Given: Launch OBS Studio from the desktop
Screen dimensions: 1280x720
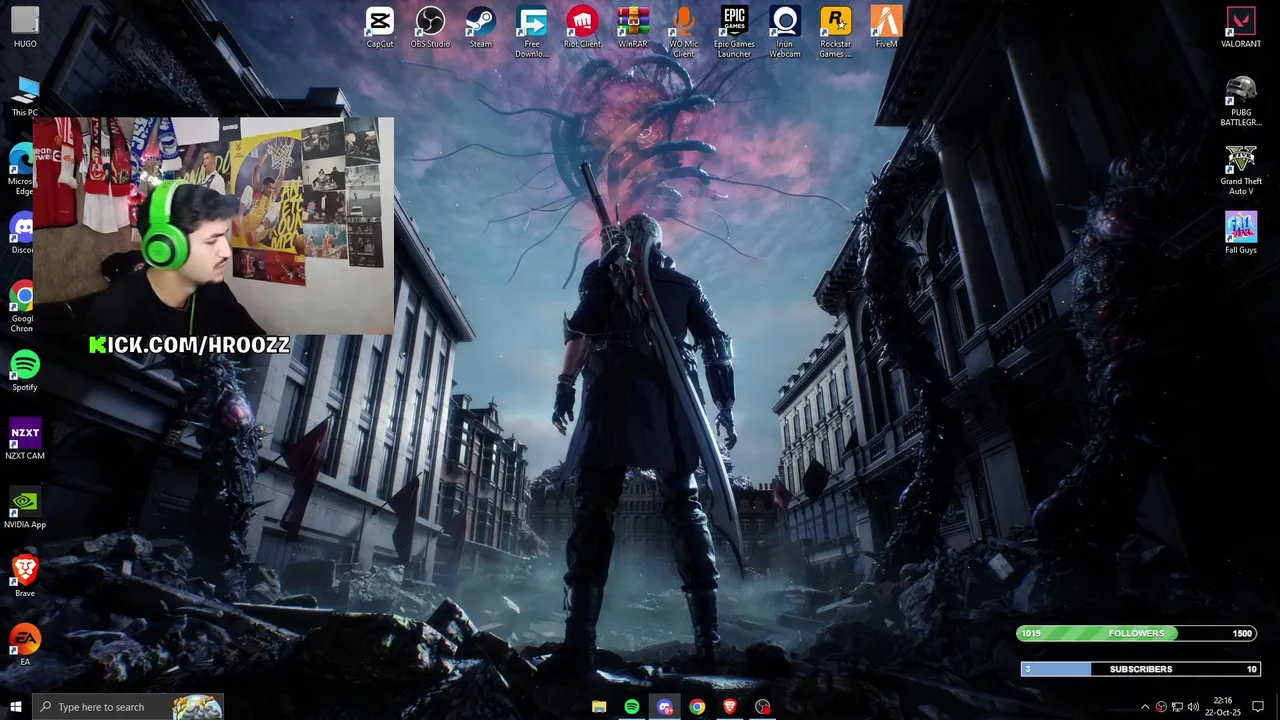Looking at the screenshot, I should (430, 27).
